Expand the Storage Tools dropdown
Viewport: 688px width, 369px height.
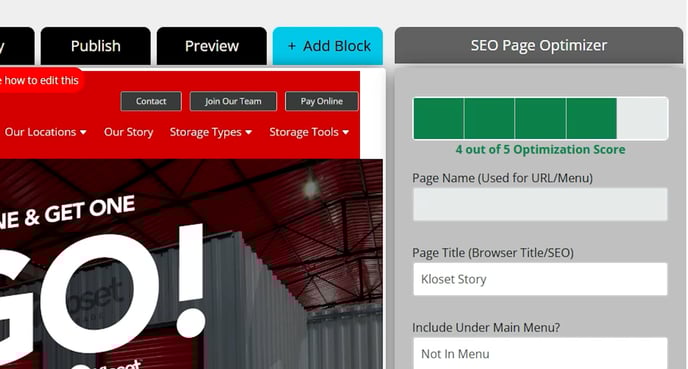tap(309, 132)
